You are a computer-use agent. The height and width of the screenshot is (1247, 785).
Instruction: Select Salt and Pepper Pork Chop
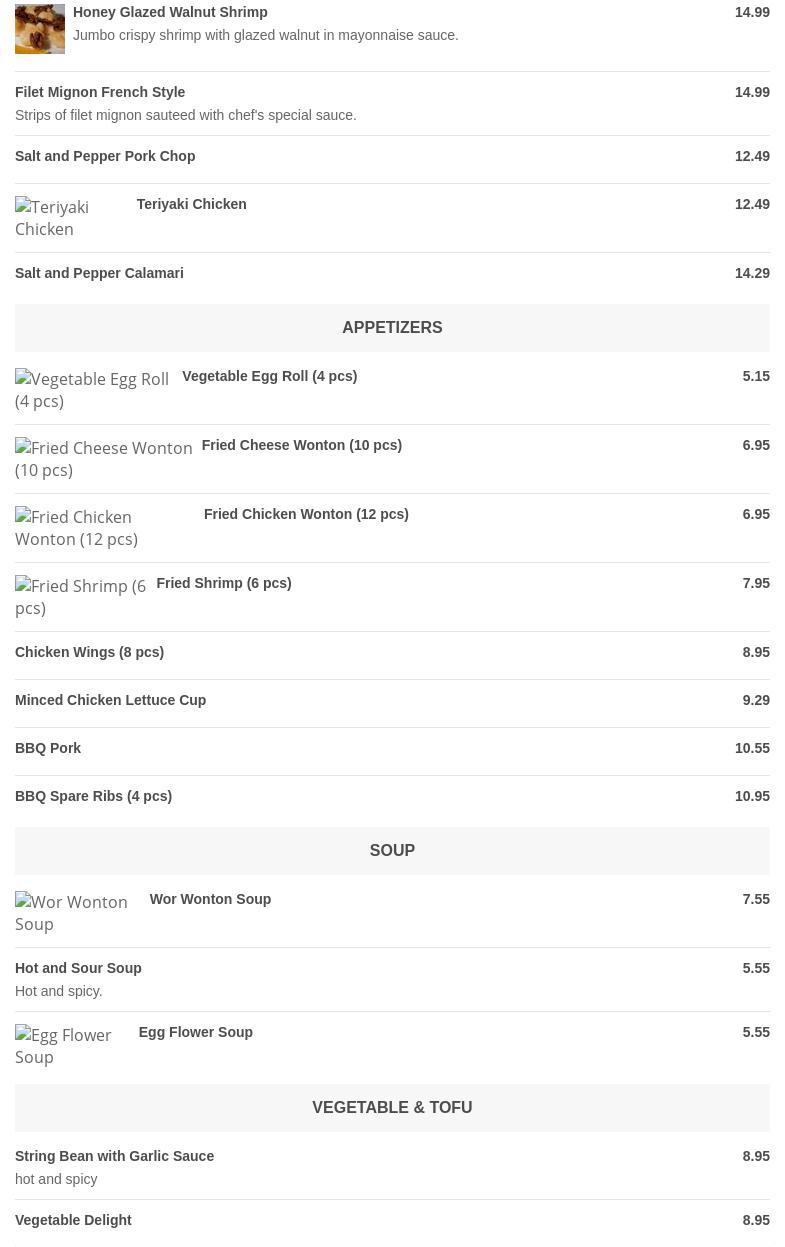click(x=105, y=156)
